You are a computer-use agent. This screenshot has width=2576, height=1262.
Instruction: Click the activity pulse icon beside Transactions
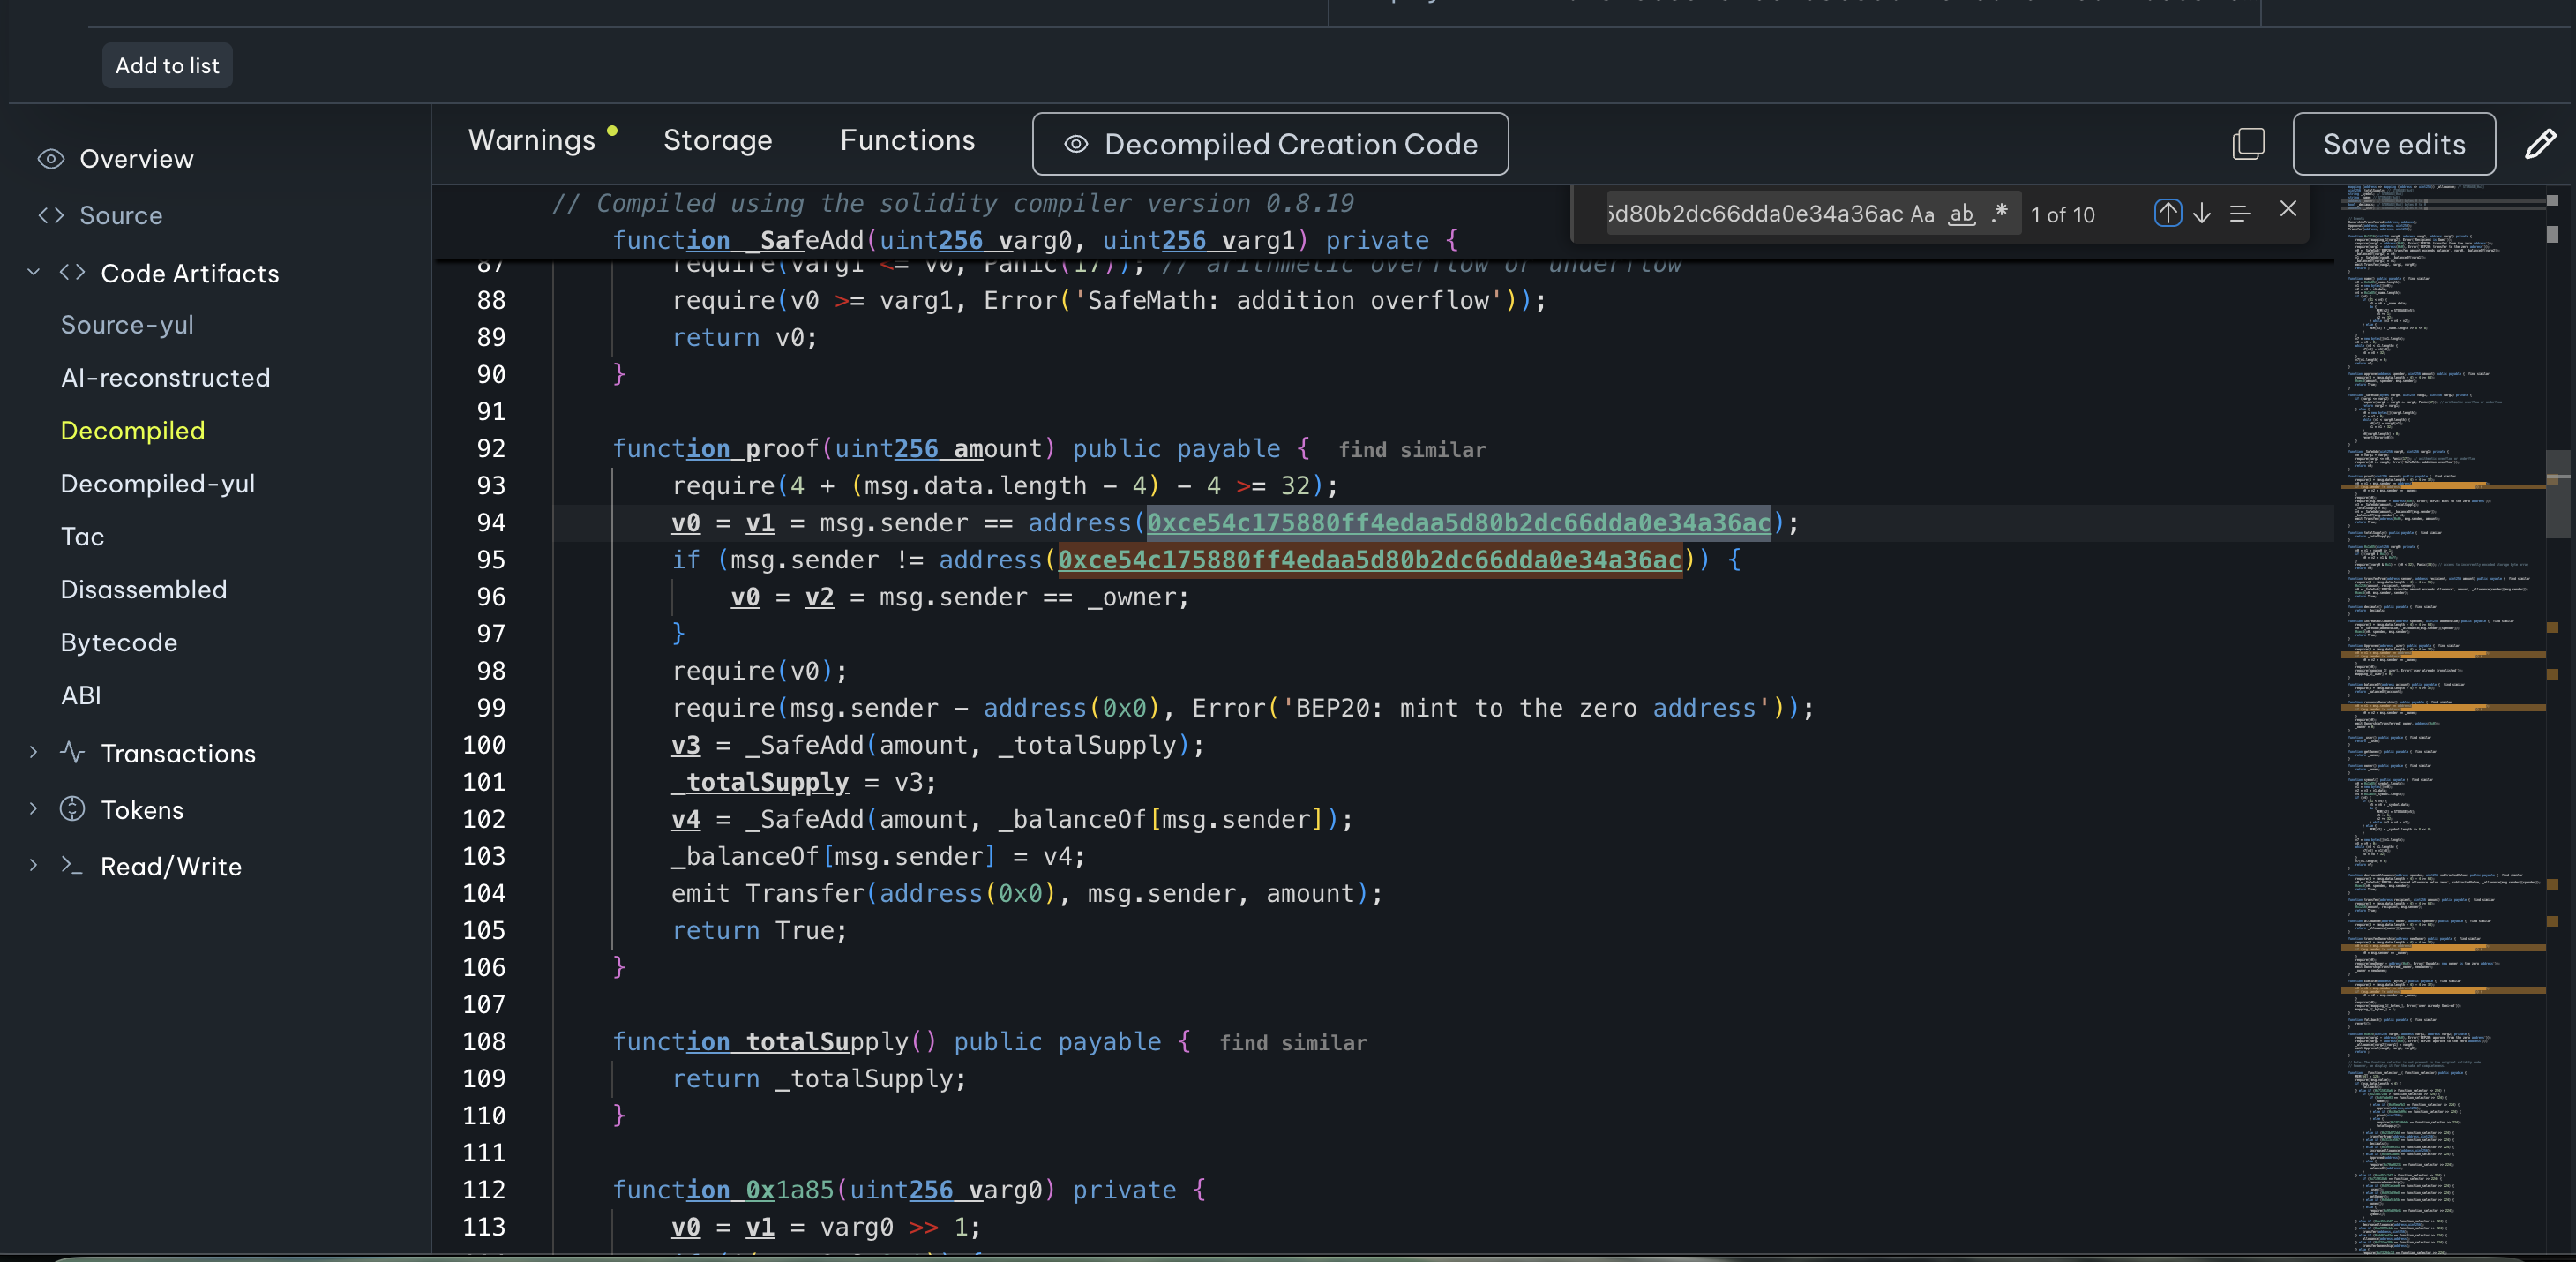(x=72, y=752)
